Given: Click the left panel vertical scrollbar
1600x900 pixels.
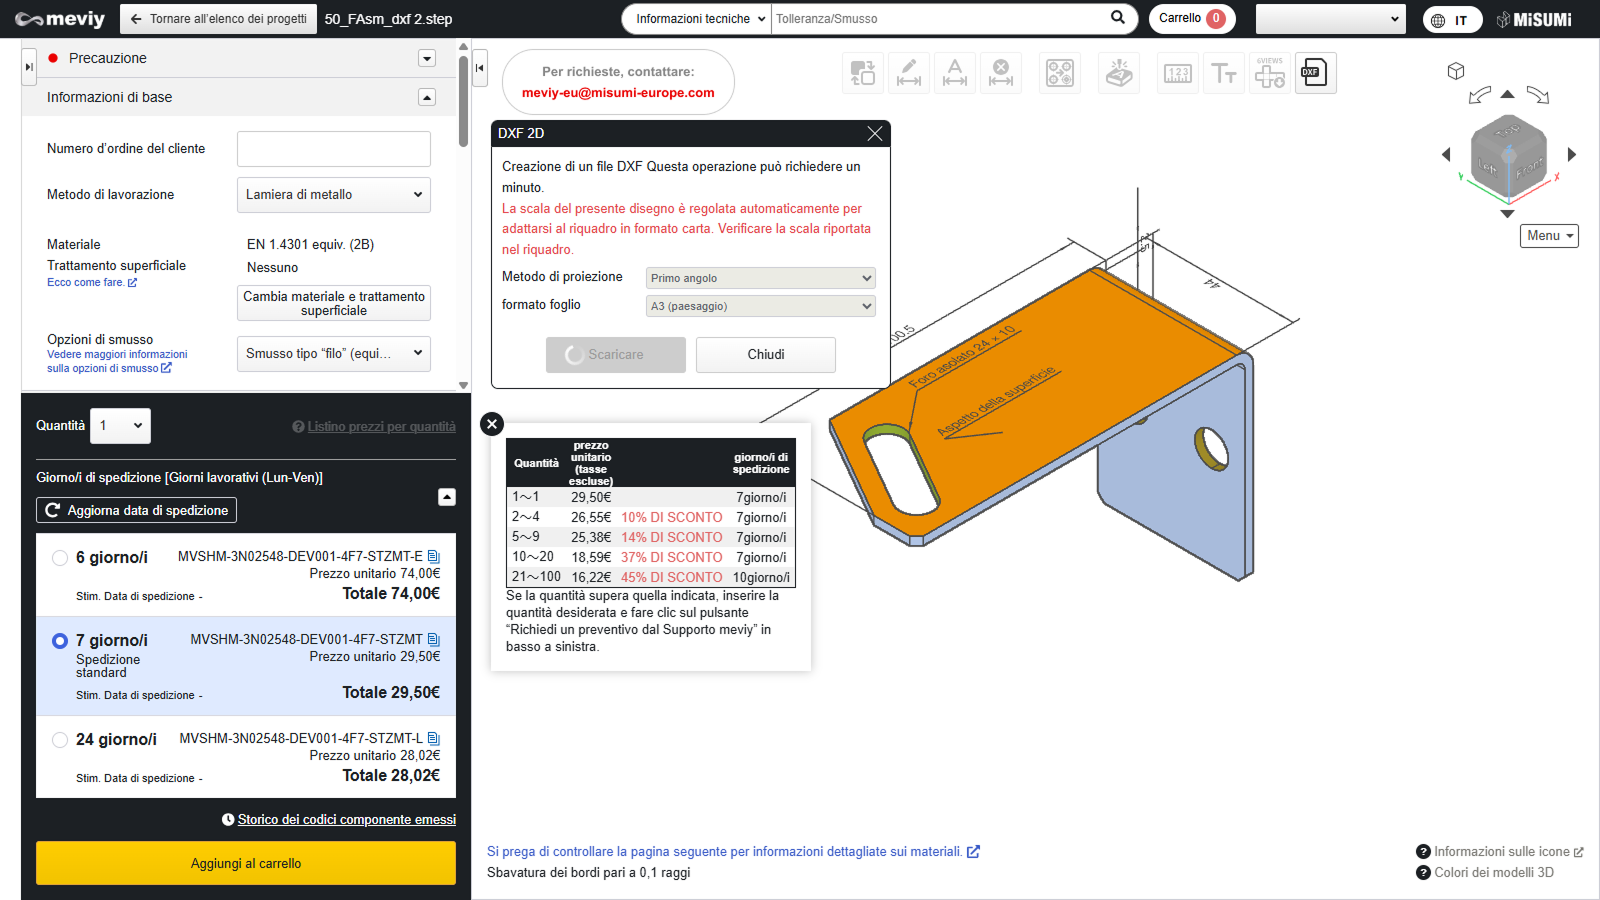Looking at the screenshot, I should pyautogui.click(x=463, y=100).
